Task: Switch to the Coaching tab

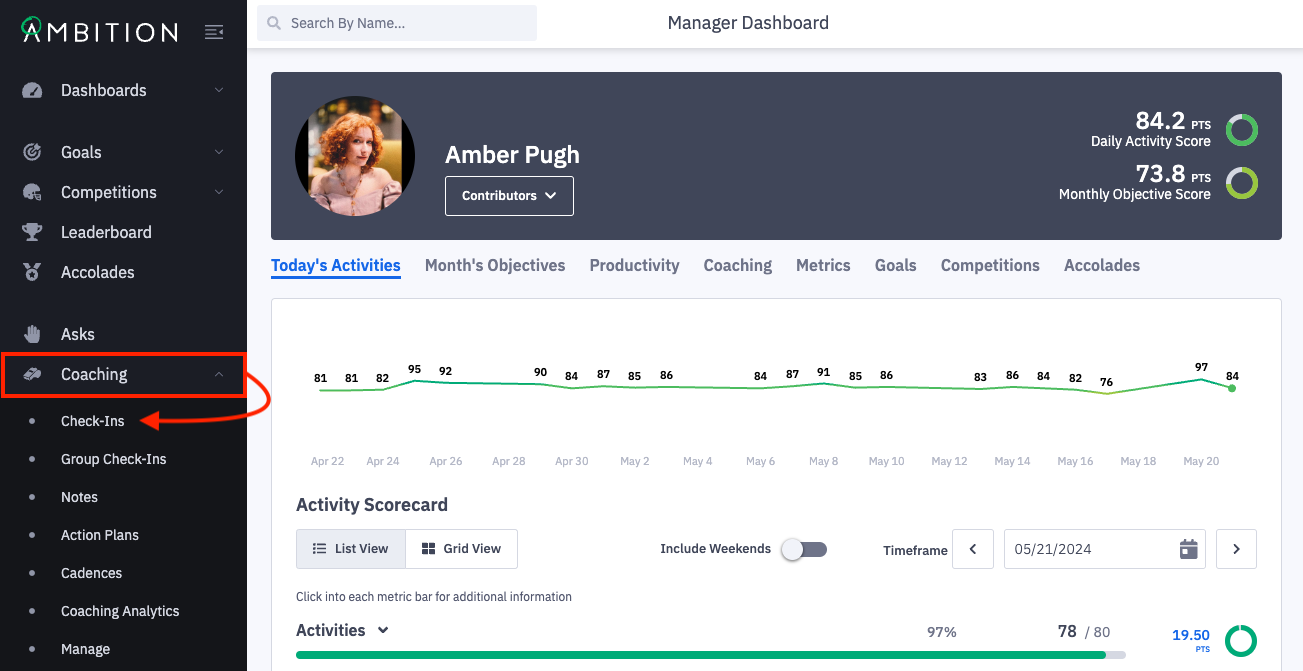Action: (738, 265)
